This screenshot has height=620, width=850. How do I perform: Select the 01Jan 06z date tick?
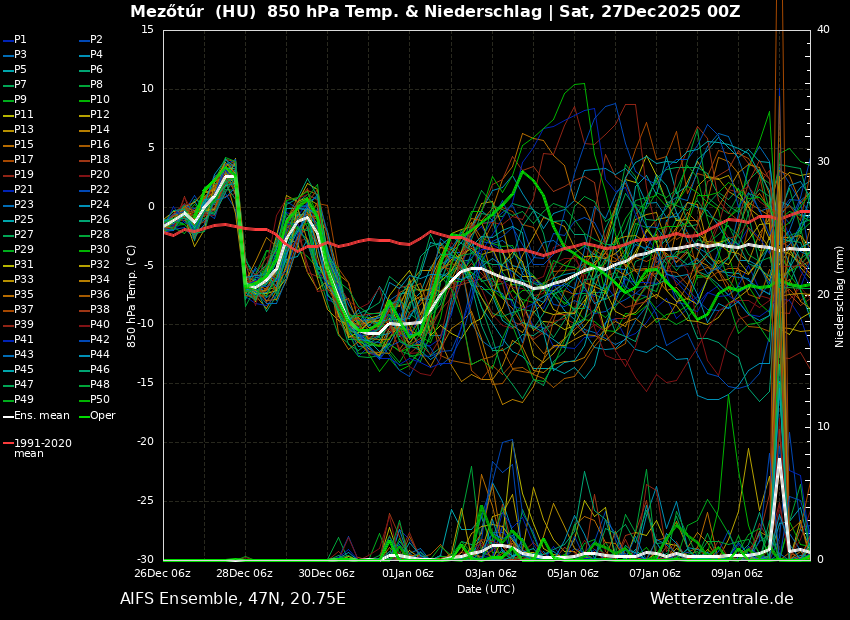(x=408, y=573)
